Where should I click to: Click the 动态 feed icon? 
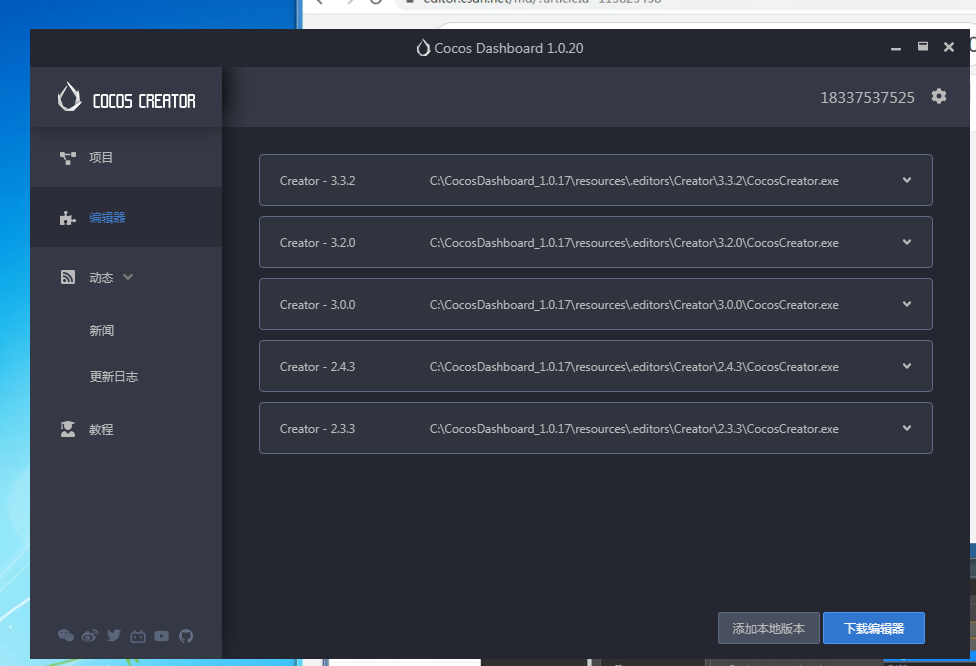pos(68,277)
